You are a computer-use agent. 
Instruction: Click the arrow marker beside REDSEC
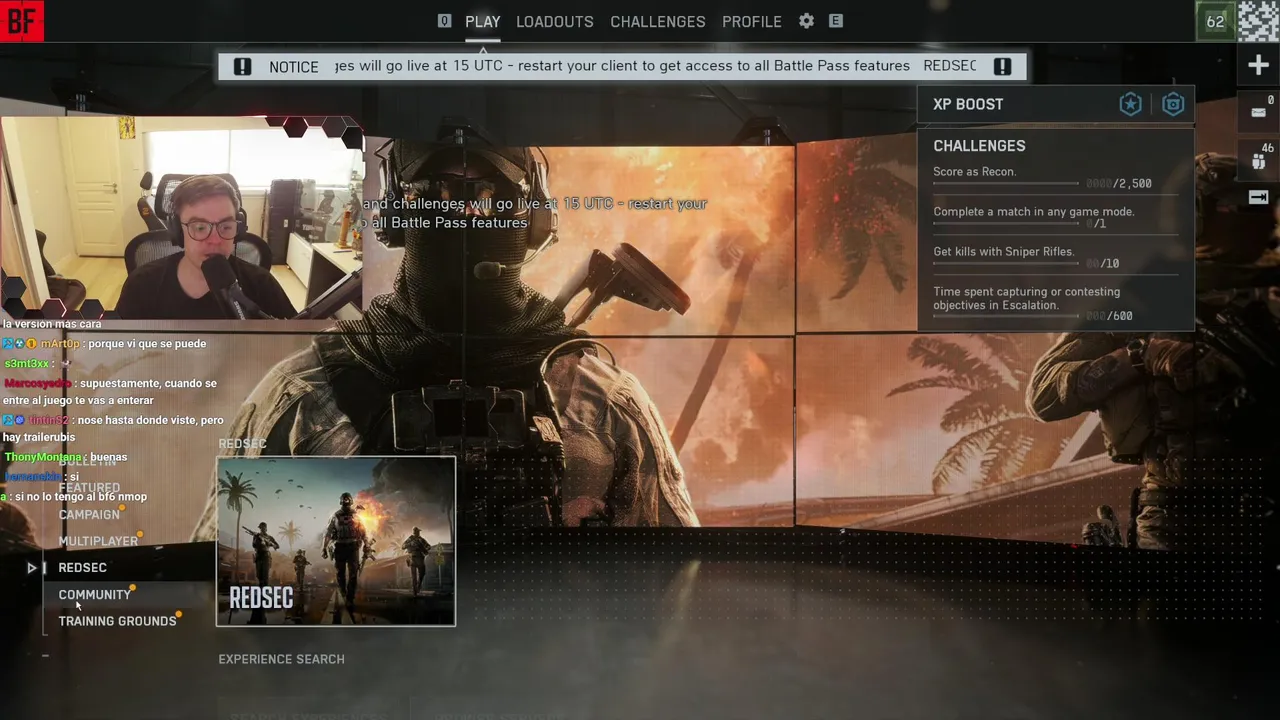click(x=32, y=568)
